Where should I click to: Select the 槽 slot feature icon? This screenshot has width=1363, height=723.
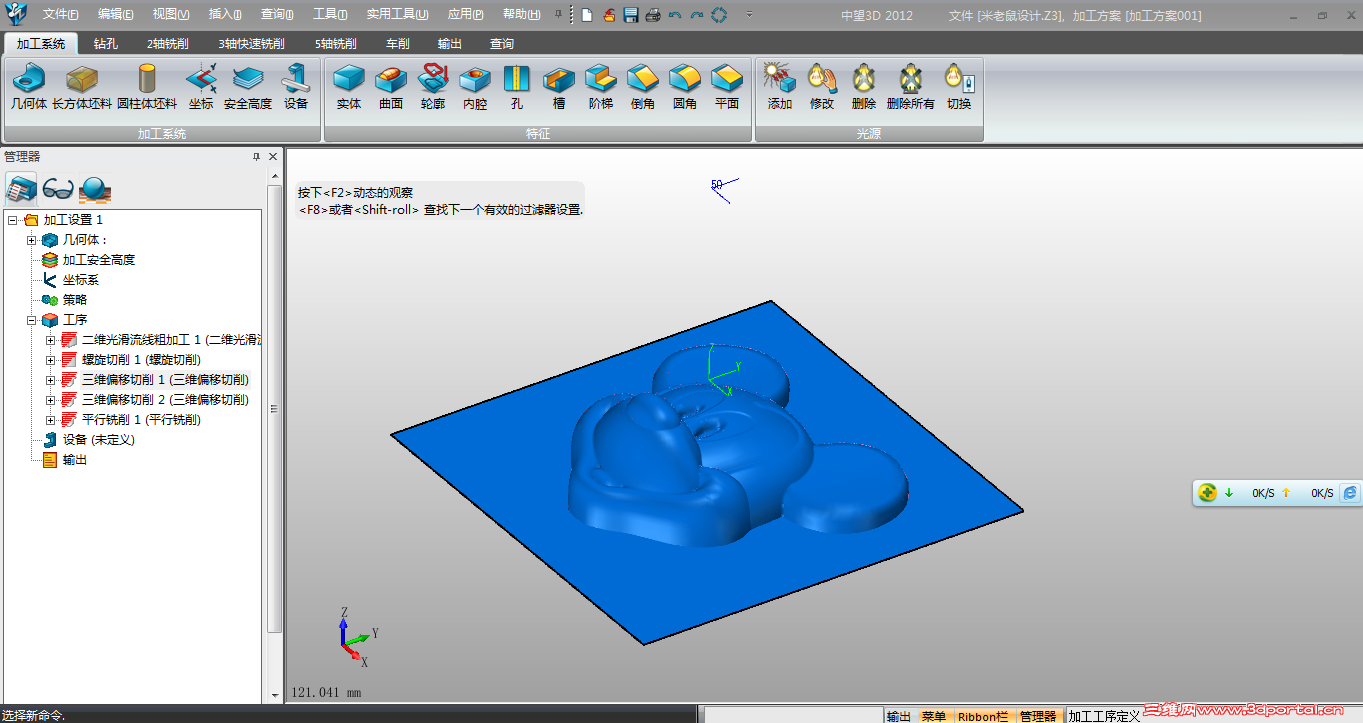559,87
